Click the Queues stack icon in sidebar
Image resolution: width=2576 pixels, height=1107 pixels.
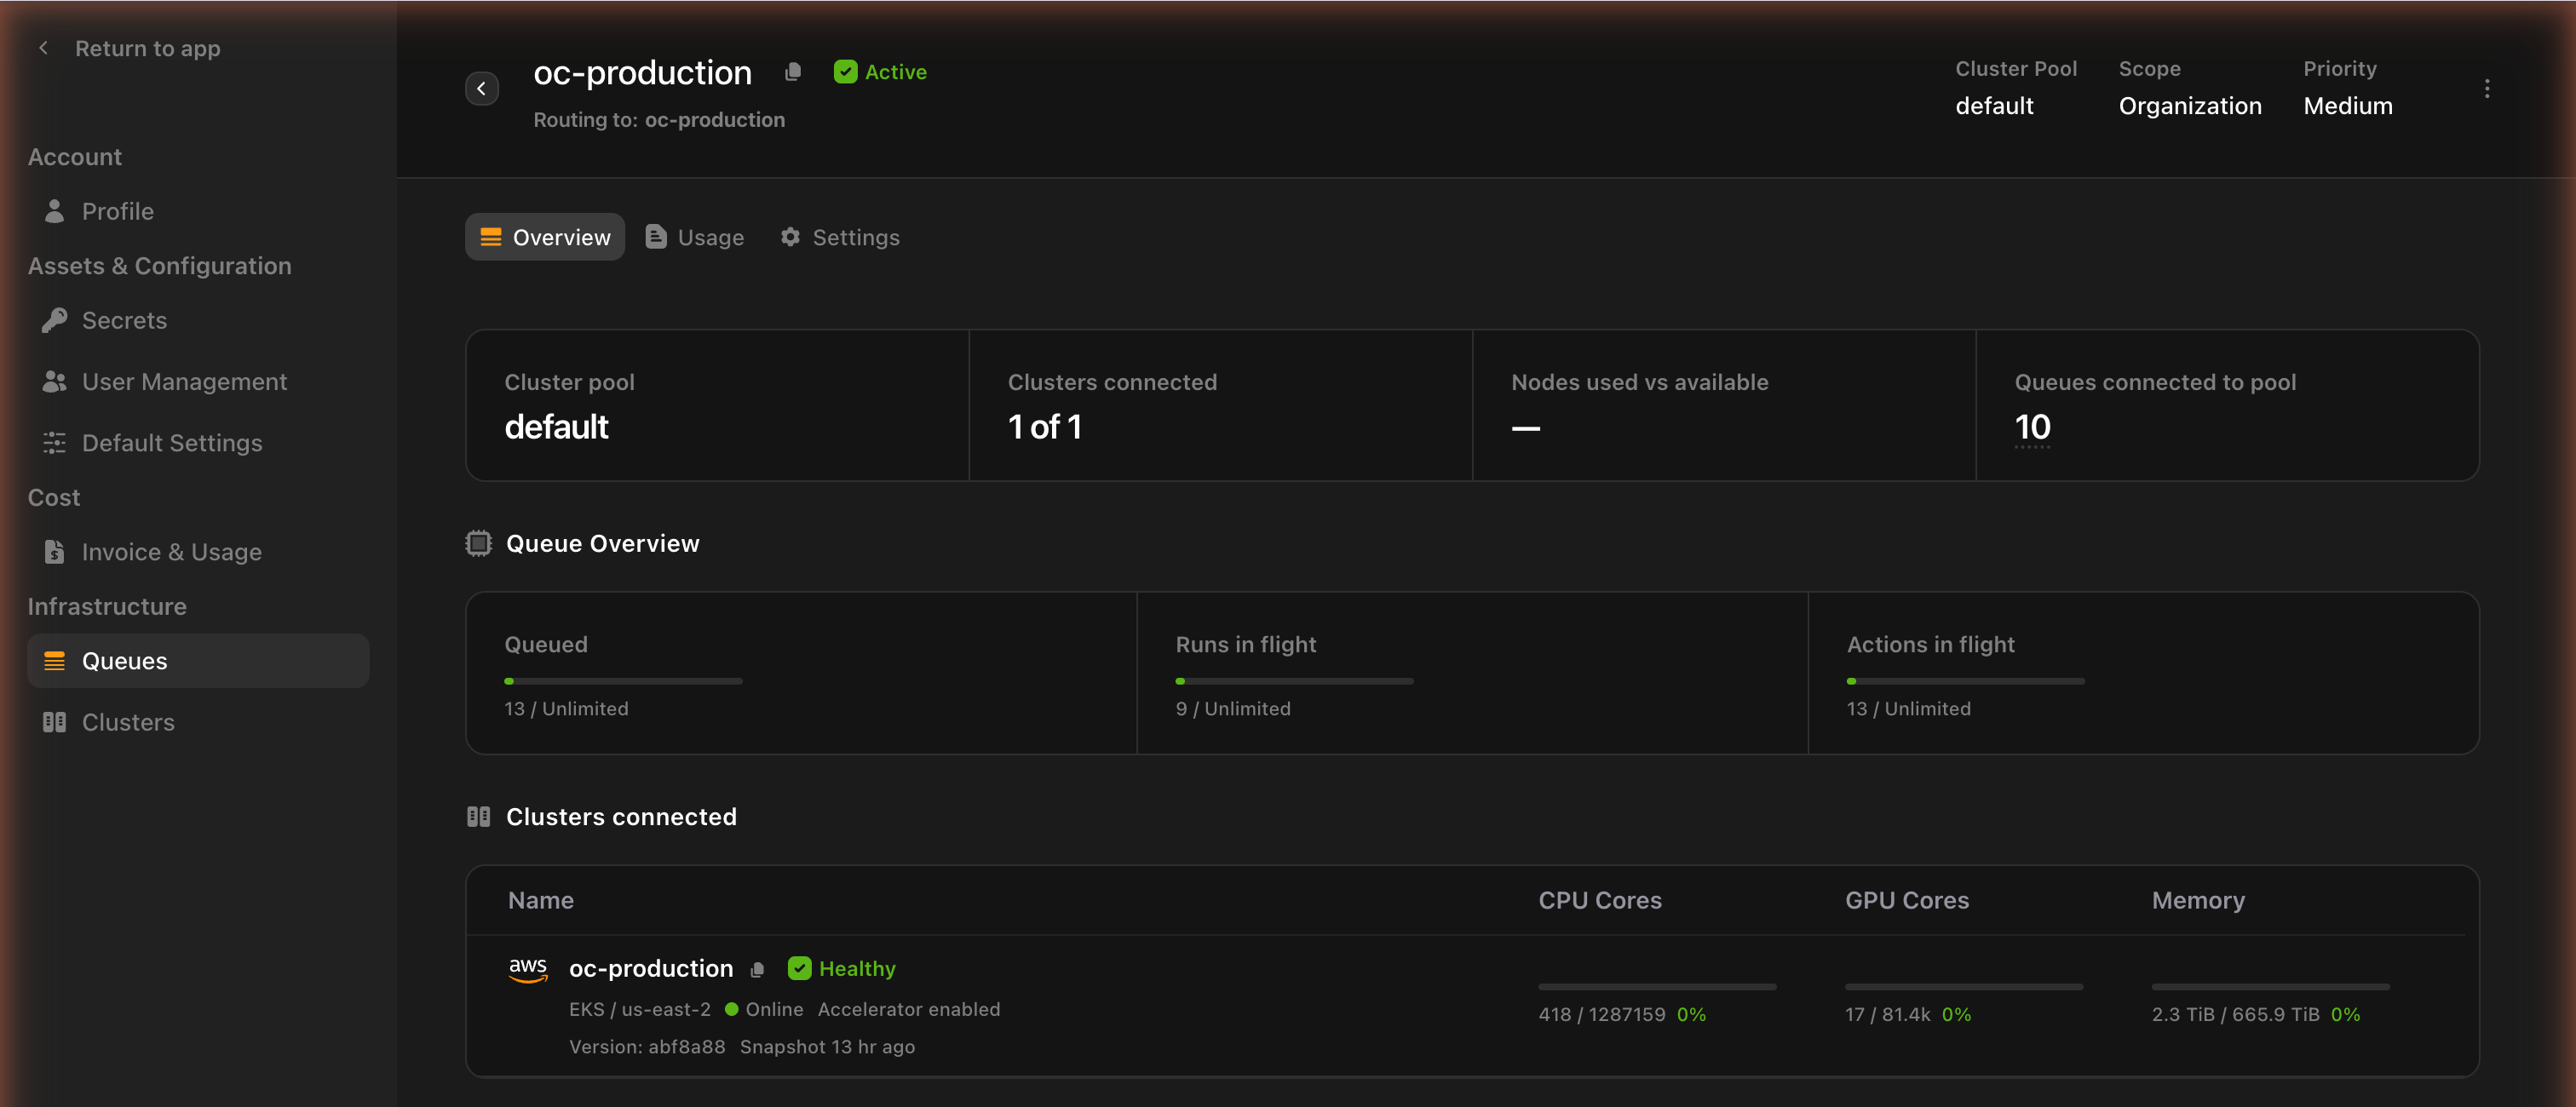[x=55, y=660]
